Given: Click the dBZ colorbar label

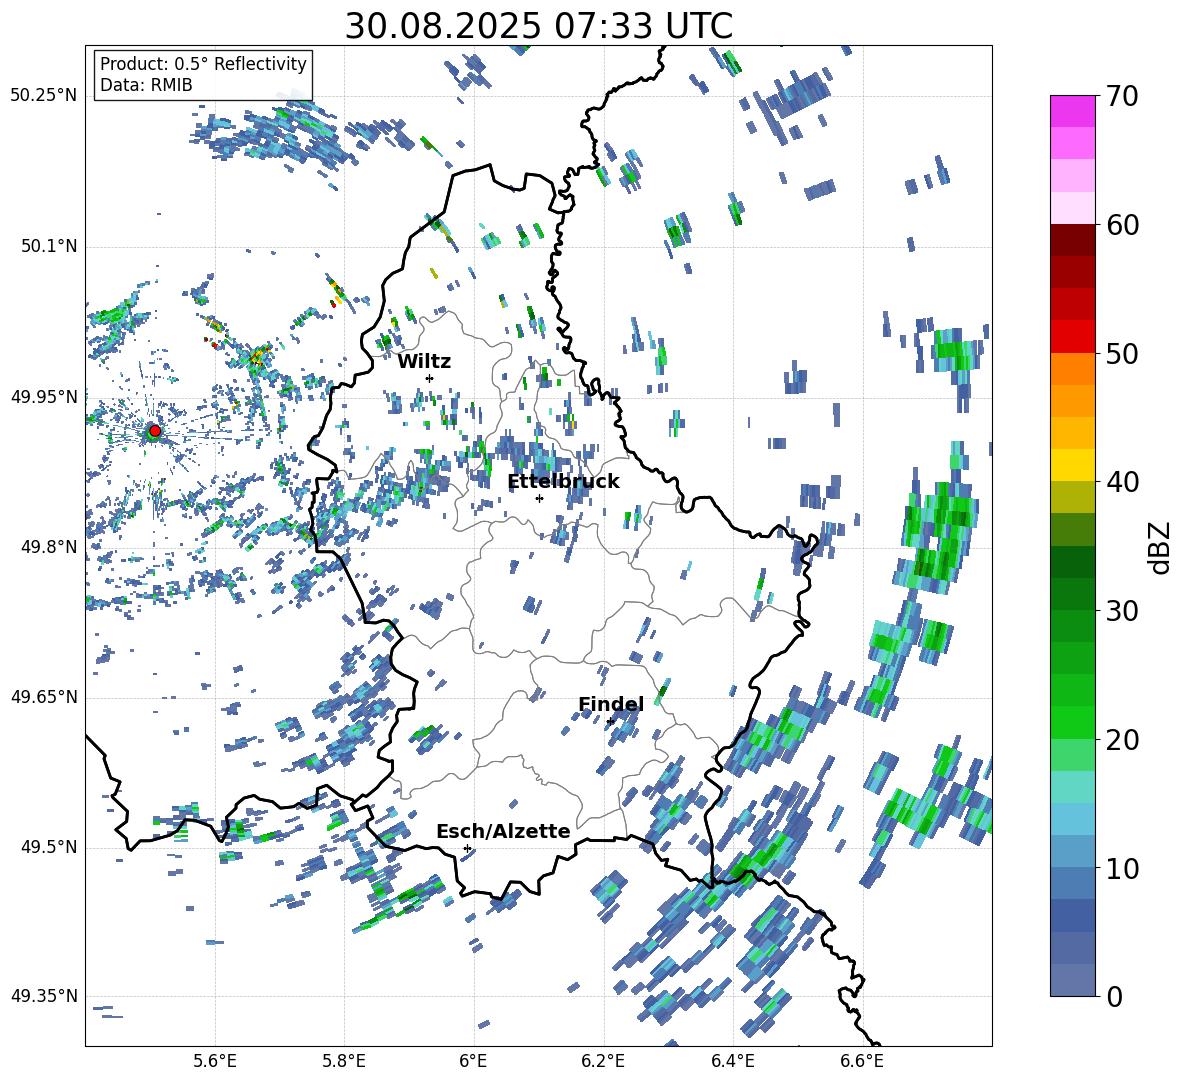Looking at the screenshot, I should point(1161,547).
